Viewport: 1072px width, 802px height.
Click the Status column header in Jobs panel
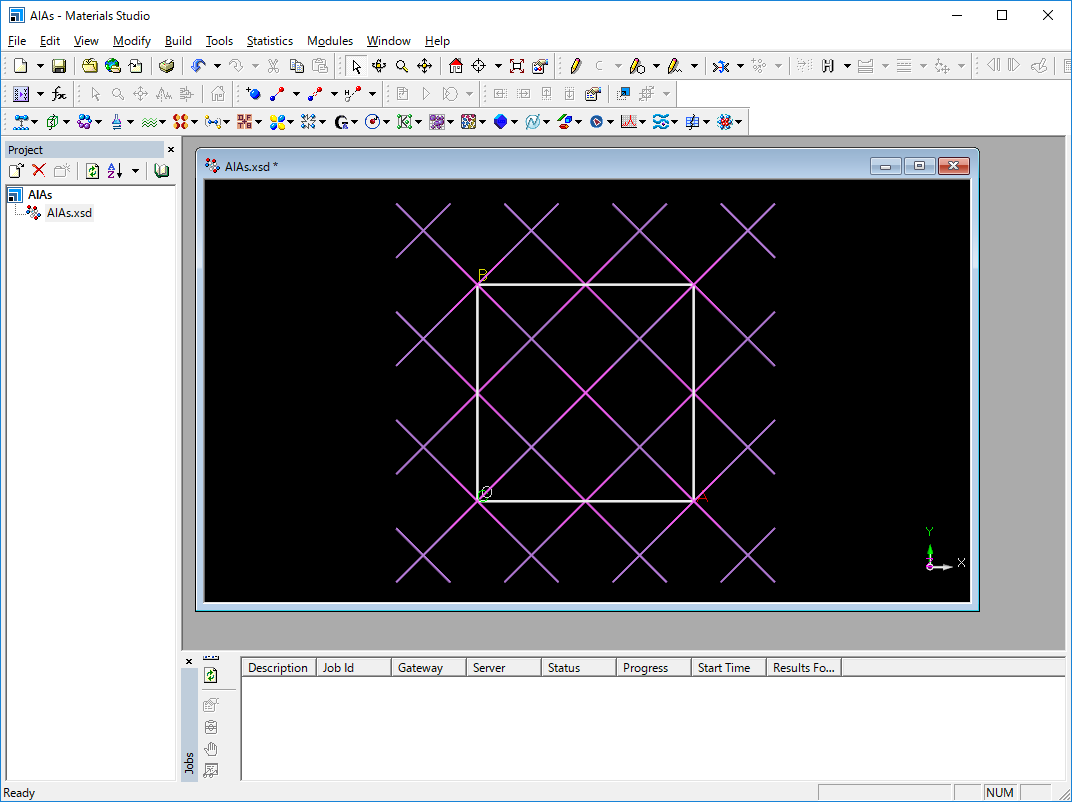564,668
